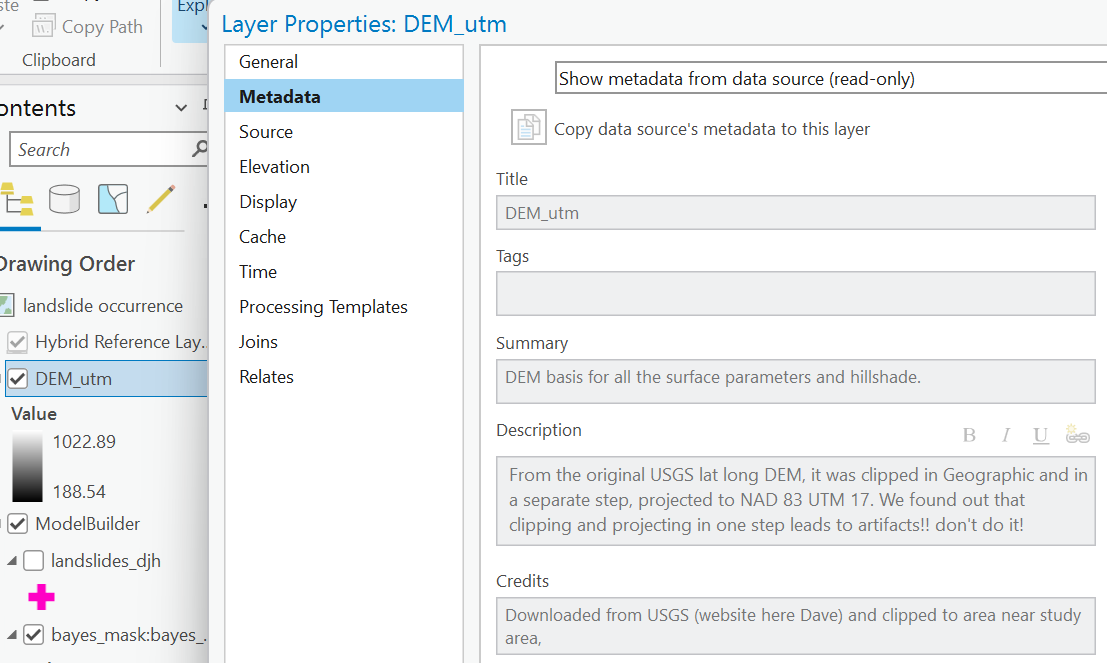
Task: Click in the Contents Search field
Action: click(x=100, y=150)
